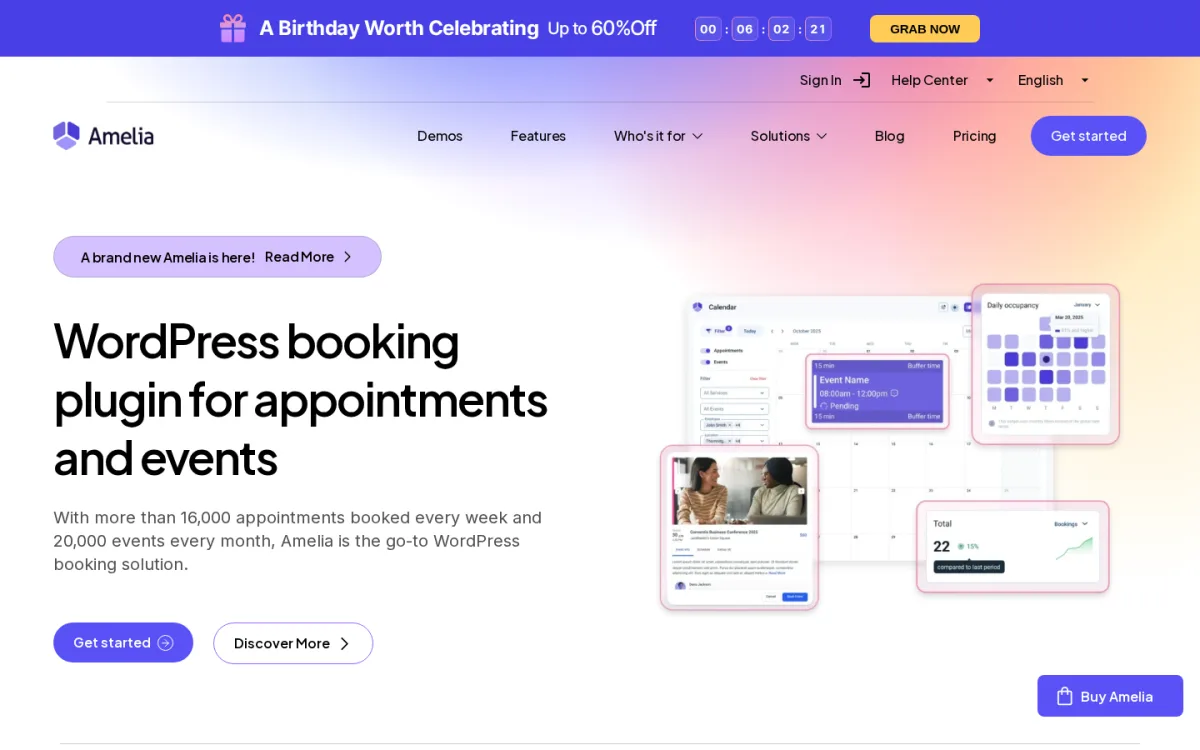The image size is (1200, 750).
Task: Open the Blog page
Action: 889,136
